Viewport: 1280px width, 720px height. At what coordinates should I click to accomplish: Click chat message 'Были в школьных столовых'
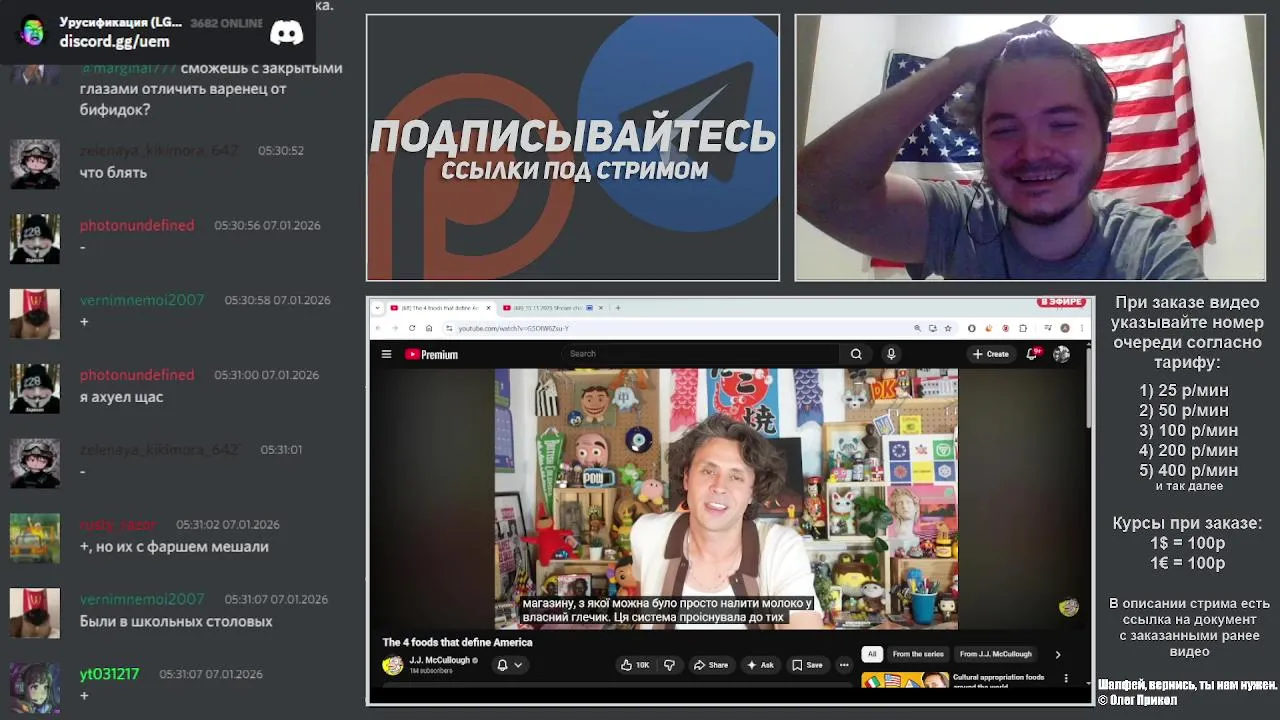click(x=176, y=621)
